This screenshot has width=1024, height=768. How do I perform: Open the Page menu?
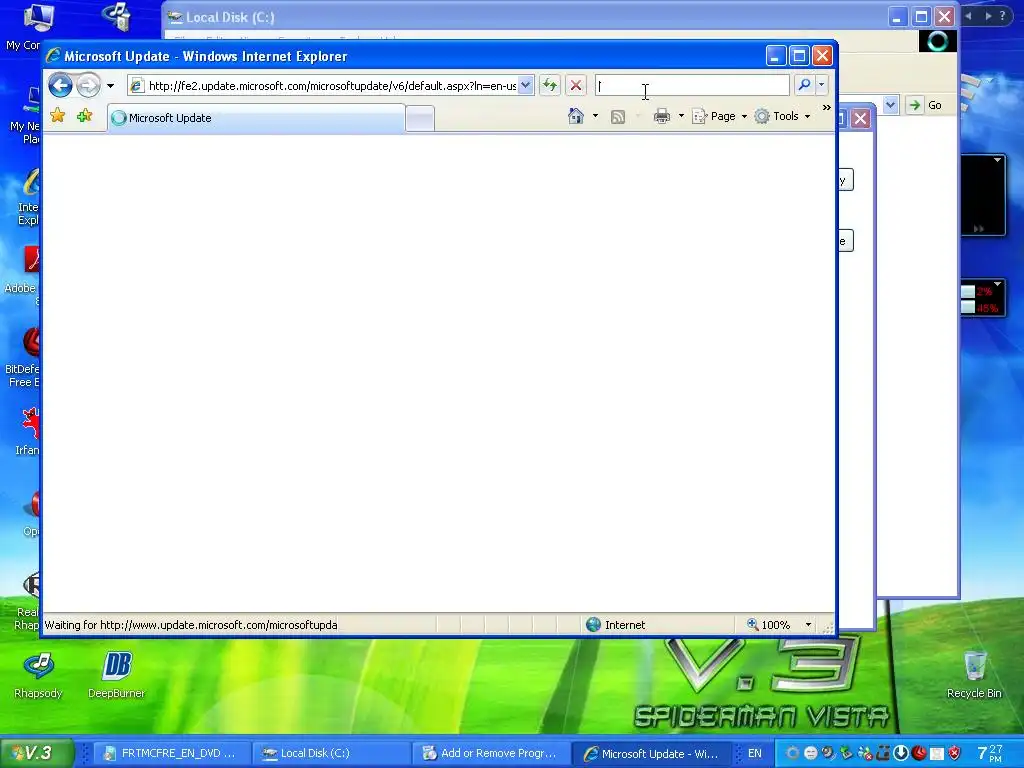click(719, 116)
